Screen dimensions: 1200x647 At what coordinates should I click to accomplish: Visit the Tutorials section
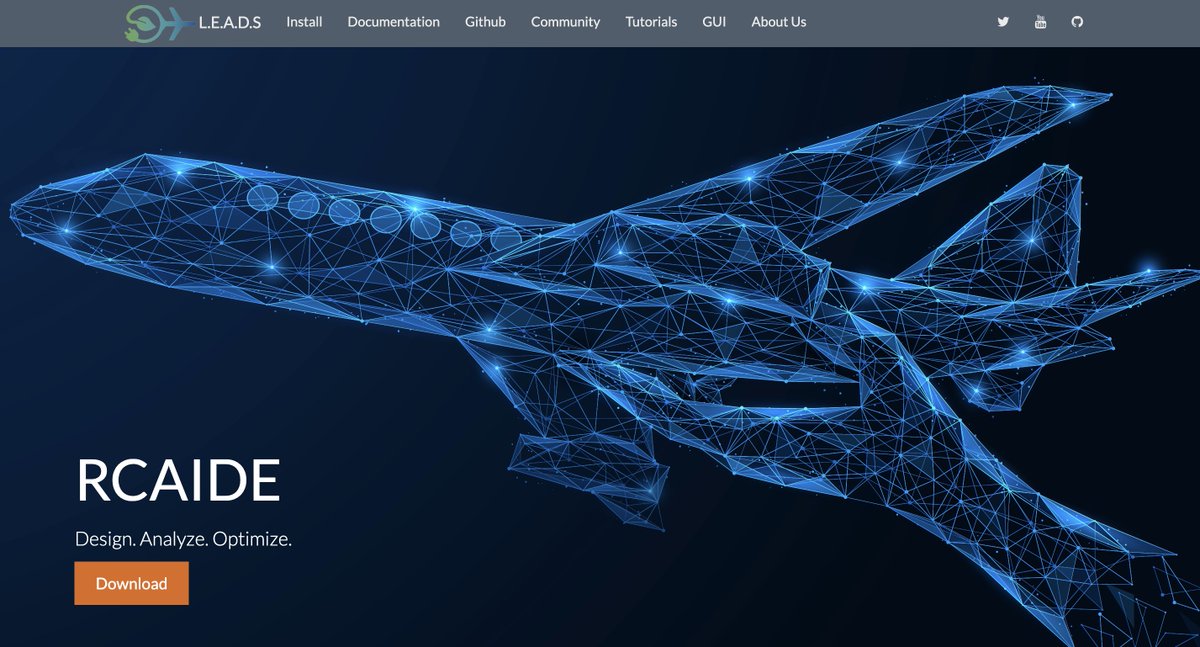click(651, 22)
